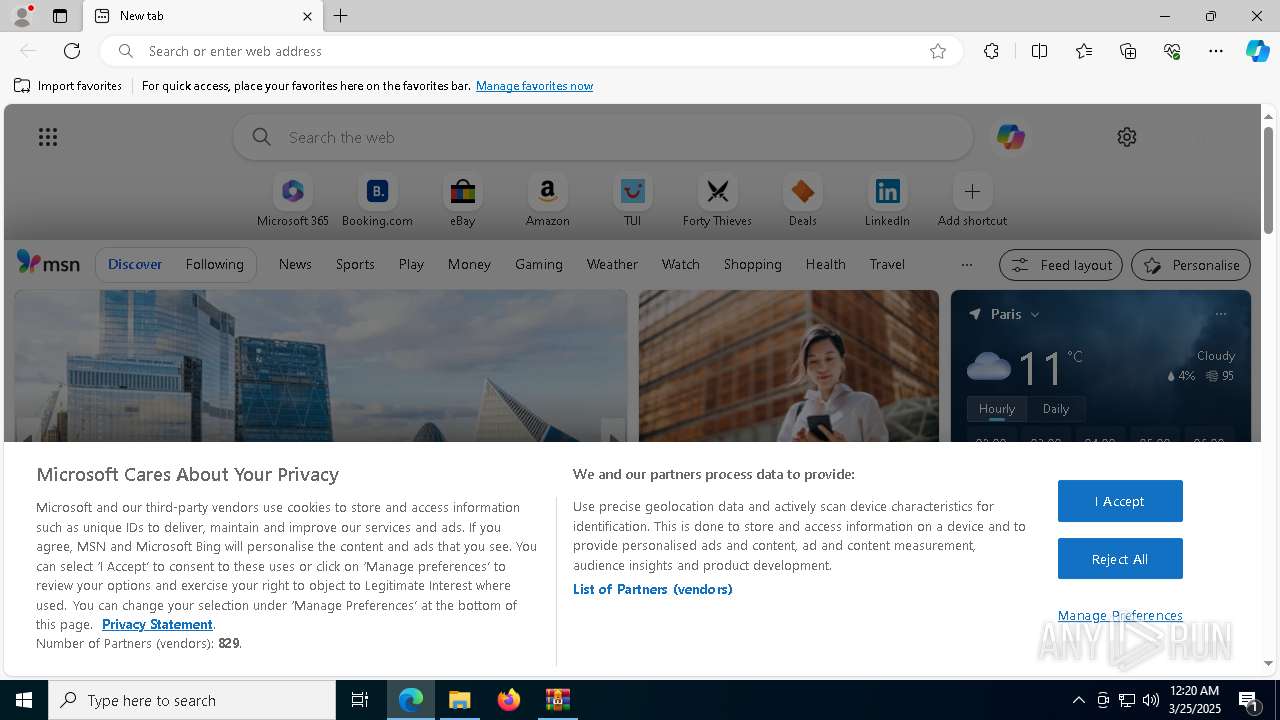Open List of Partners (vendors) link
1280x720 pixels.
coord(653,589)
